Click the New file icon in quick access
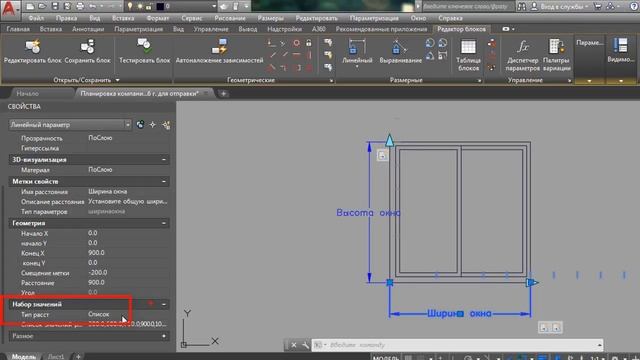This screenshot has height=360, width=640. [30, 6]
